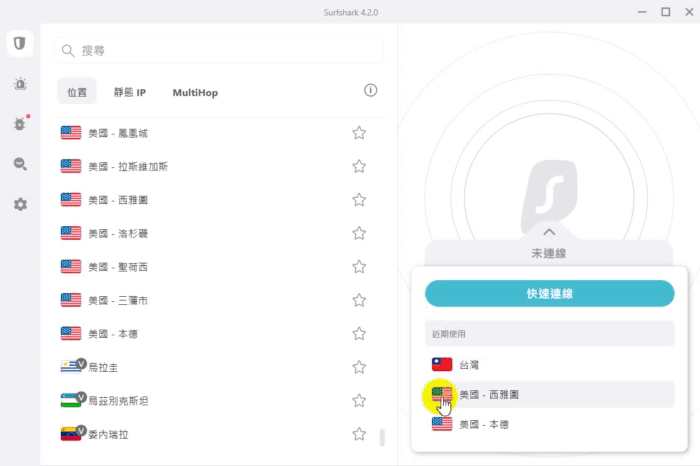Connect to 台灣 in recent list

tap(550, 365)
